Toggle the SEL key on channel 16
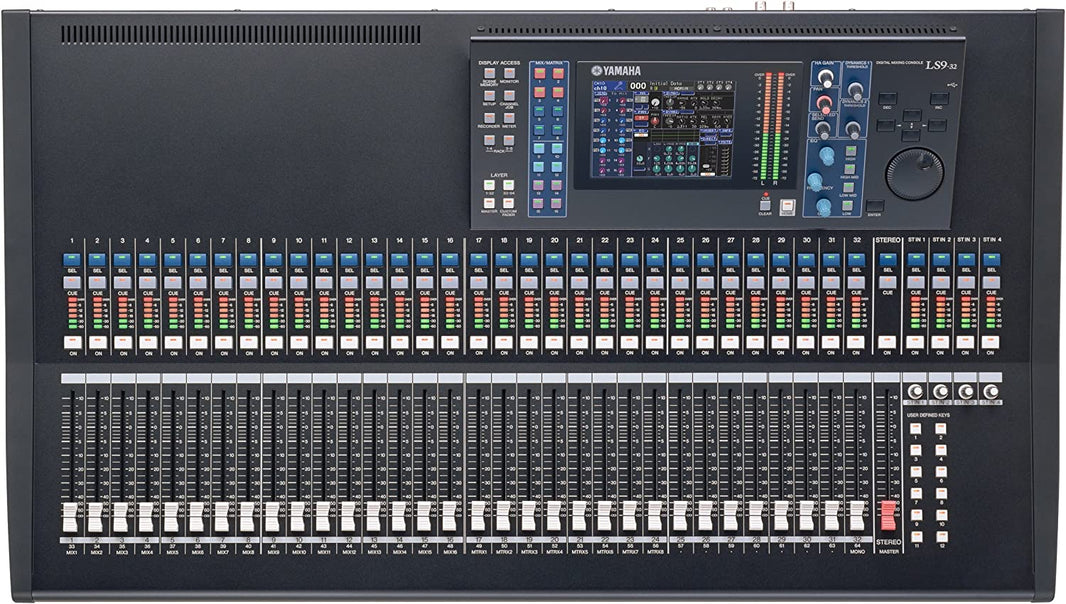The image size is (1066, 604). (449, 259)
